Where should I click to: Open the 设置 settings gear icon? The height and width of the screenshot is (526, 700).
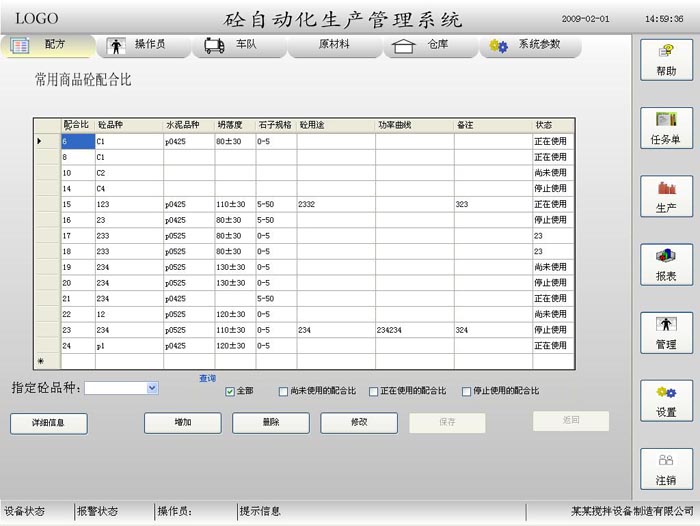[666, 392]
